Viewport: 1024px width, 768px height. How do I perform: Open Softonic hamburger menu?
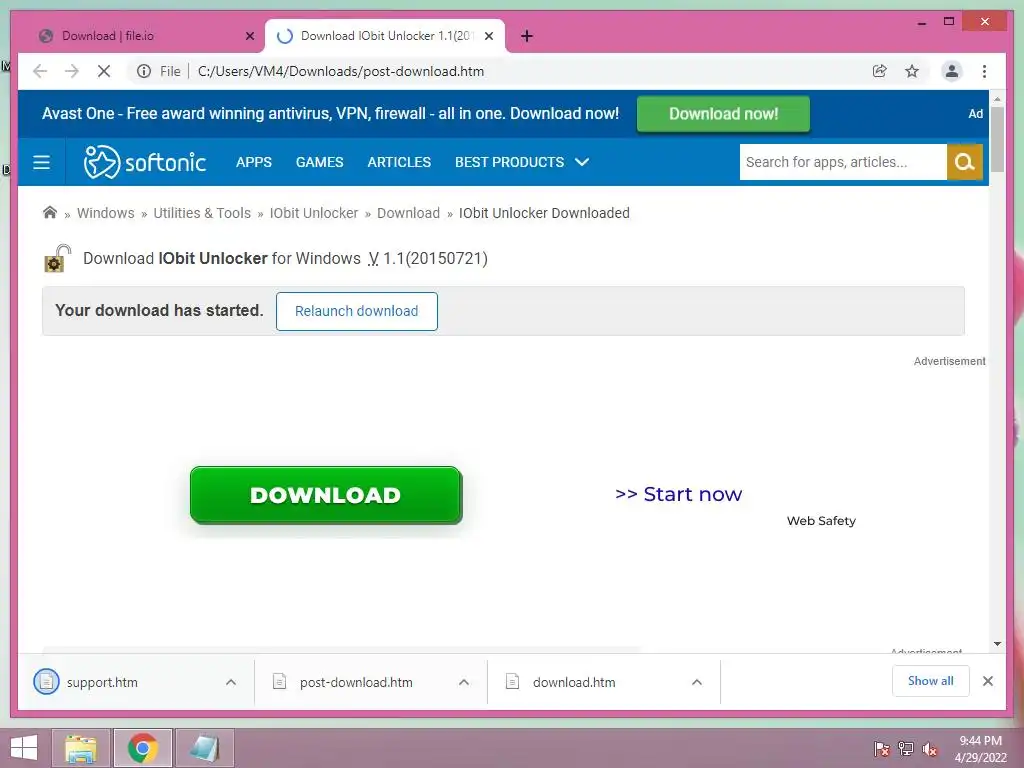tap(42, 162)
